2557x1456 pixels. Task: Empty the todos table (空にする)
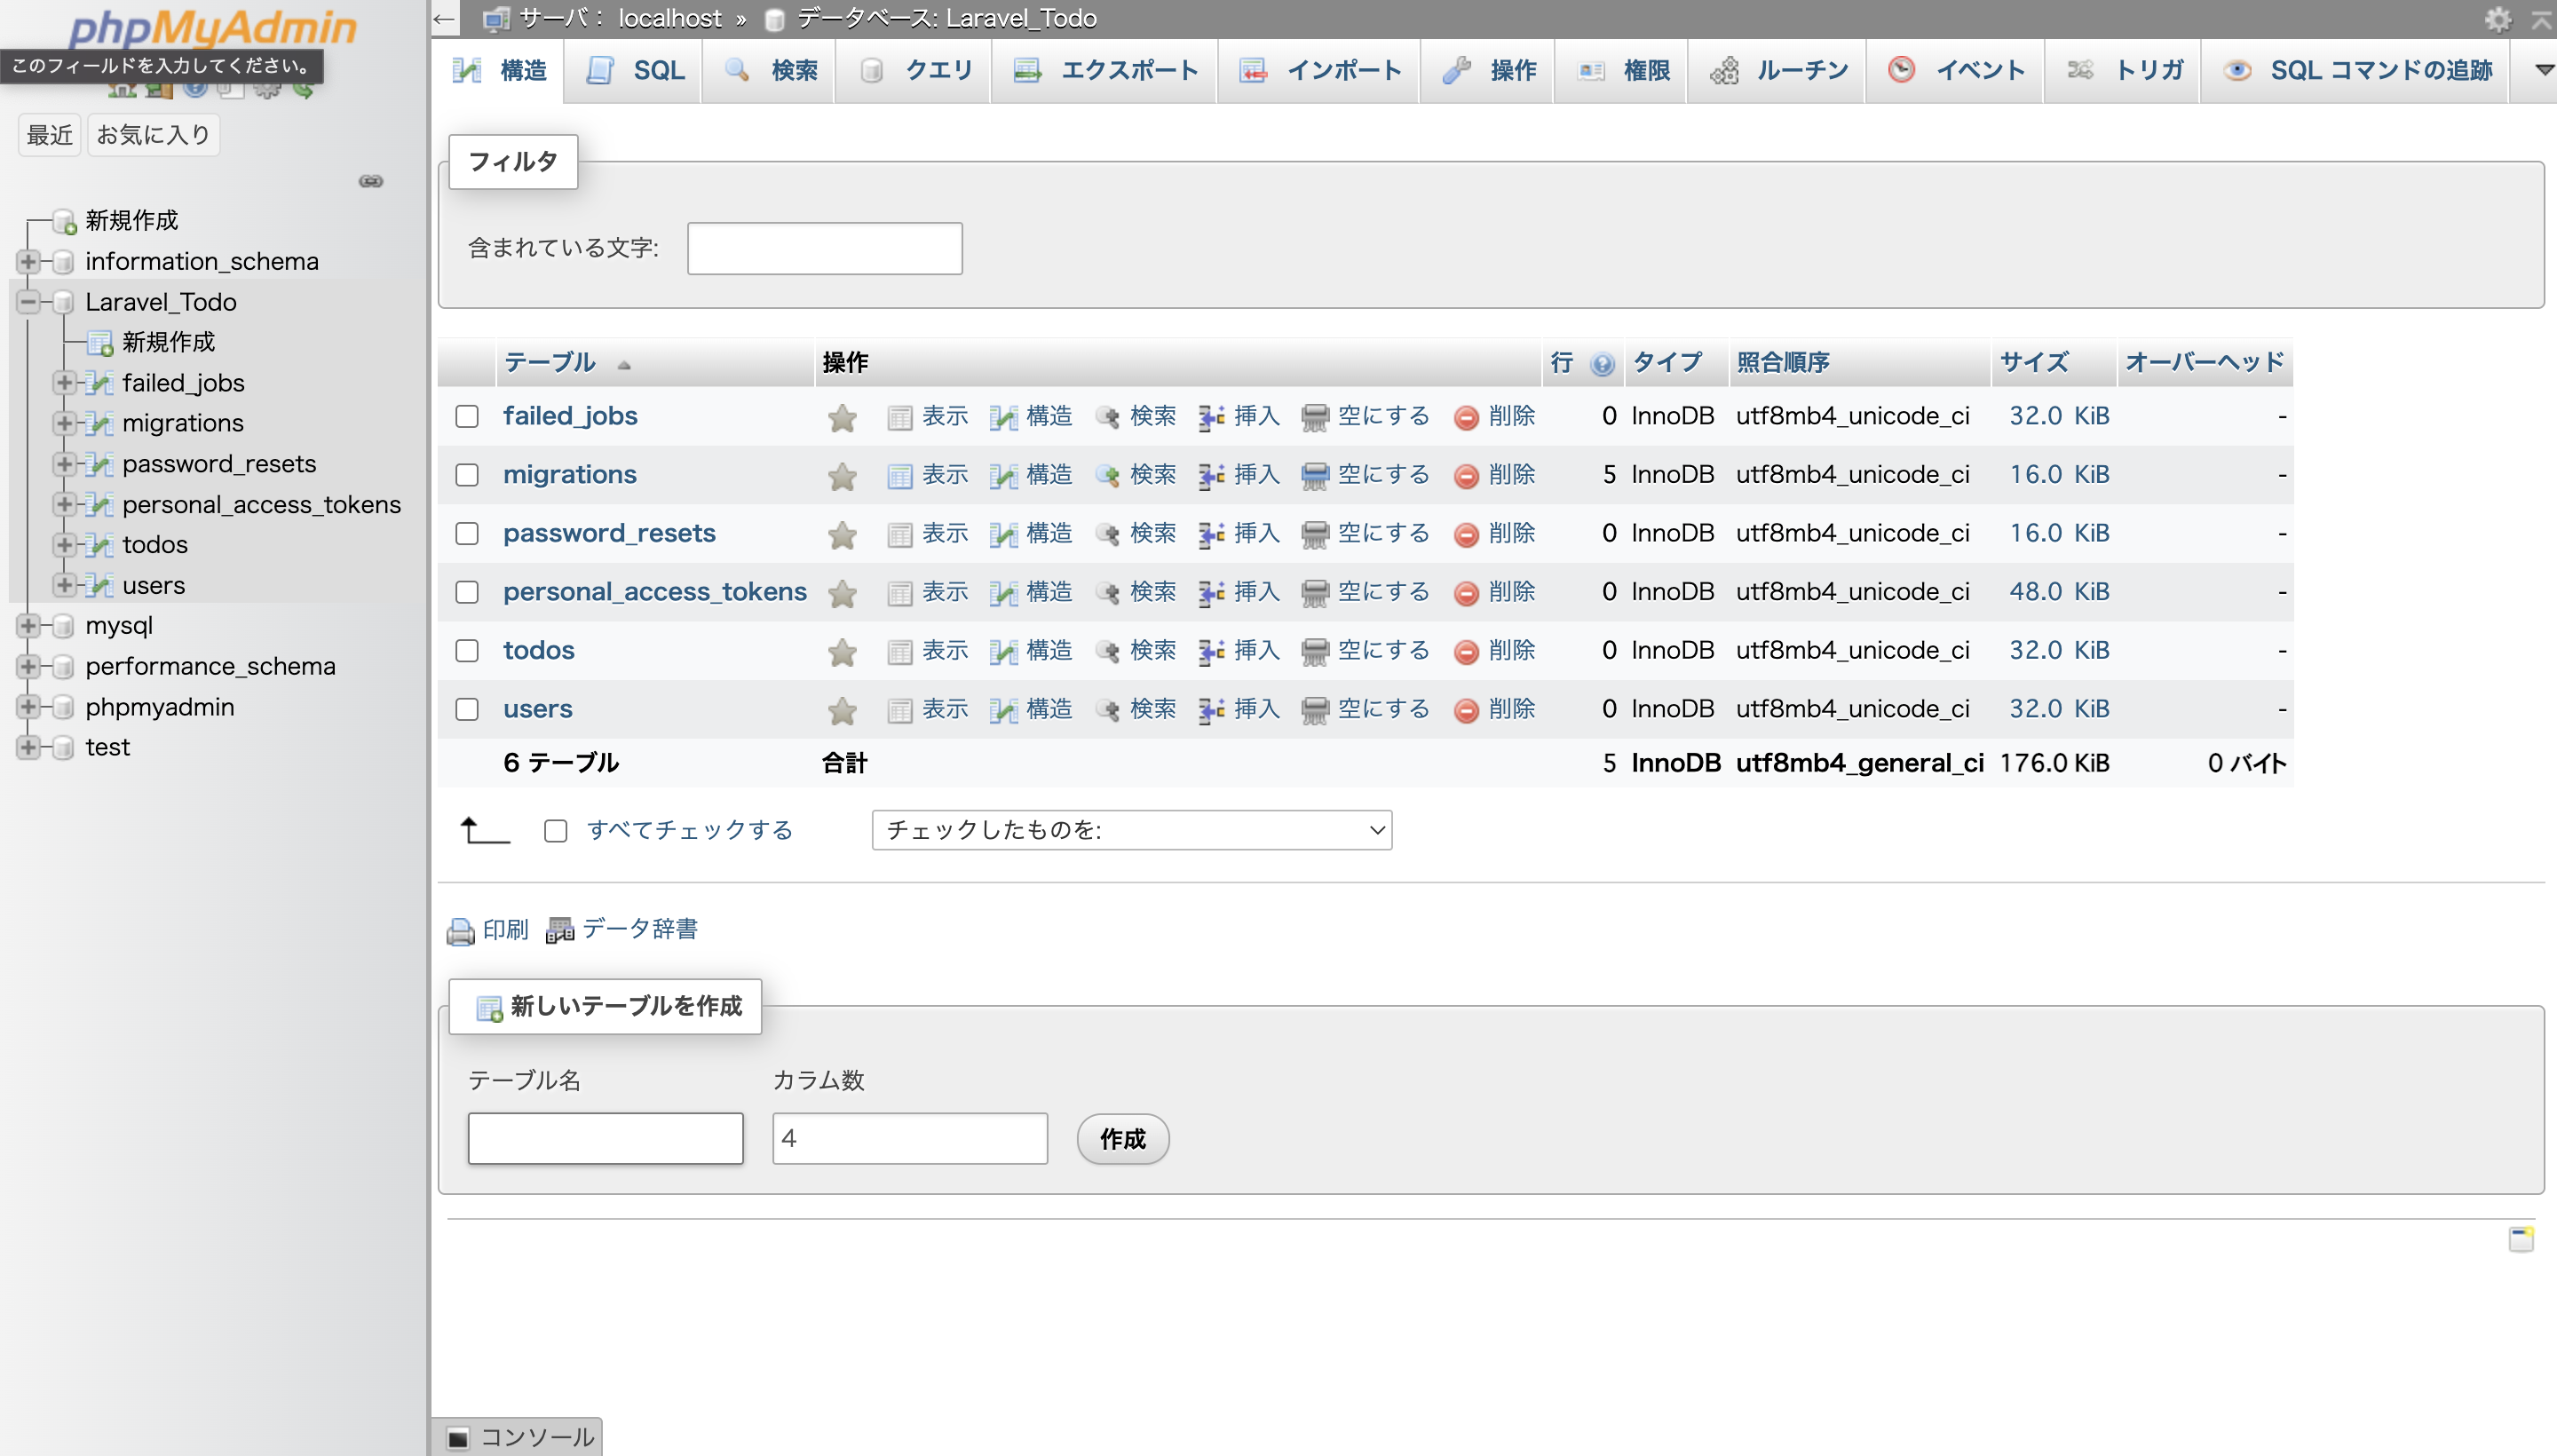click(x=1365, y=651)
